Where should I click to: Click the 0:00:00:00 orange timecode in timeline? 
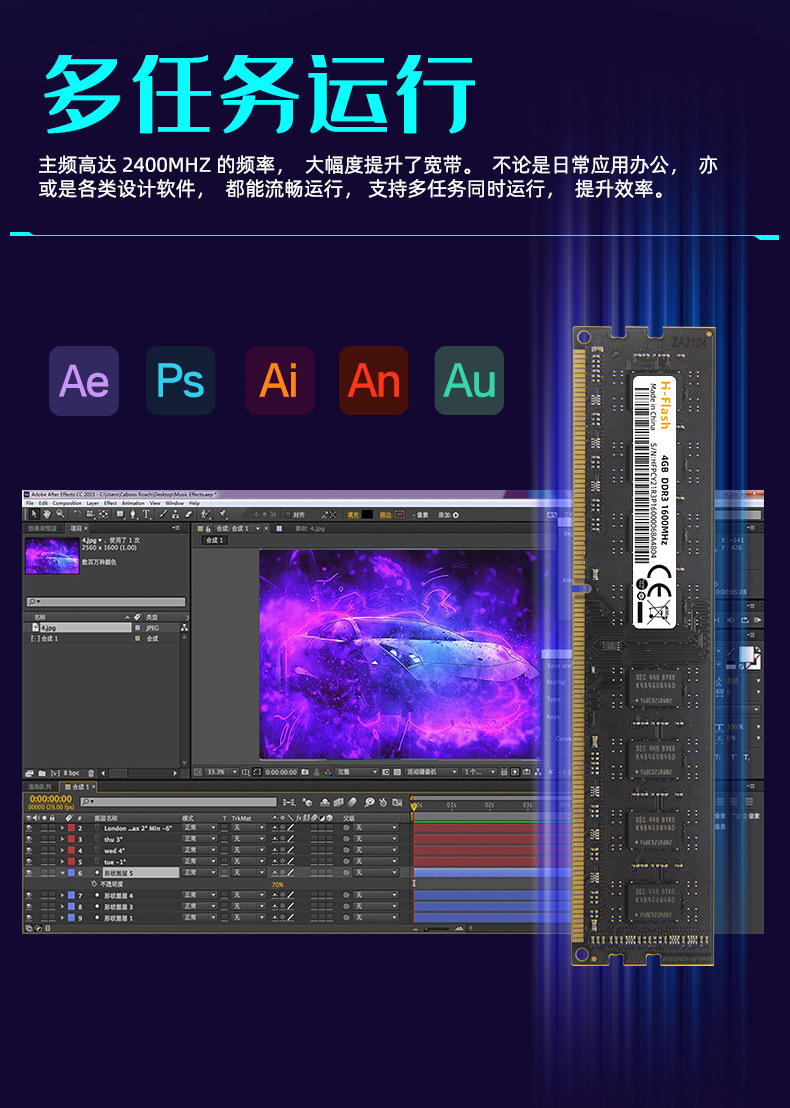tap(51, 798)
